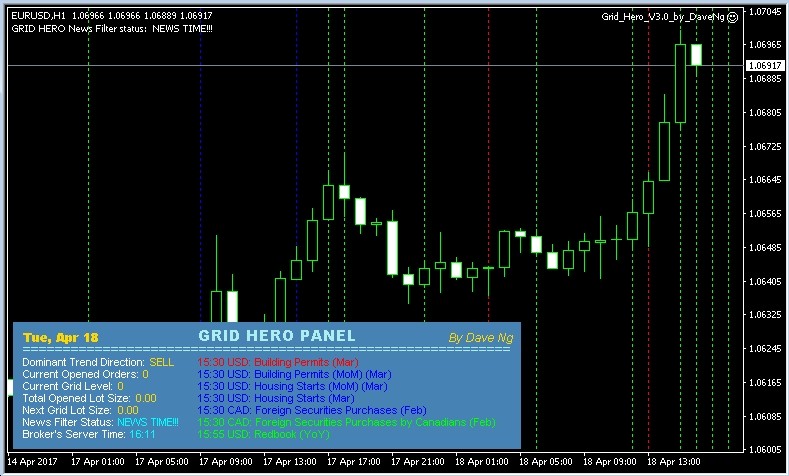Click the EURUSD,H1 symbol label
Viewport: 789px width, 476px height.
point(38,16)
